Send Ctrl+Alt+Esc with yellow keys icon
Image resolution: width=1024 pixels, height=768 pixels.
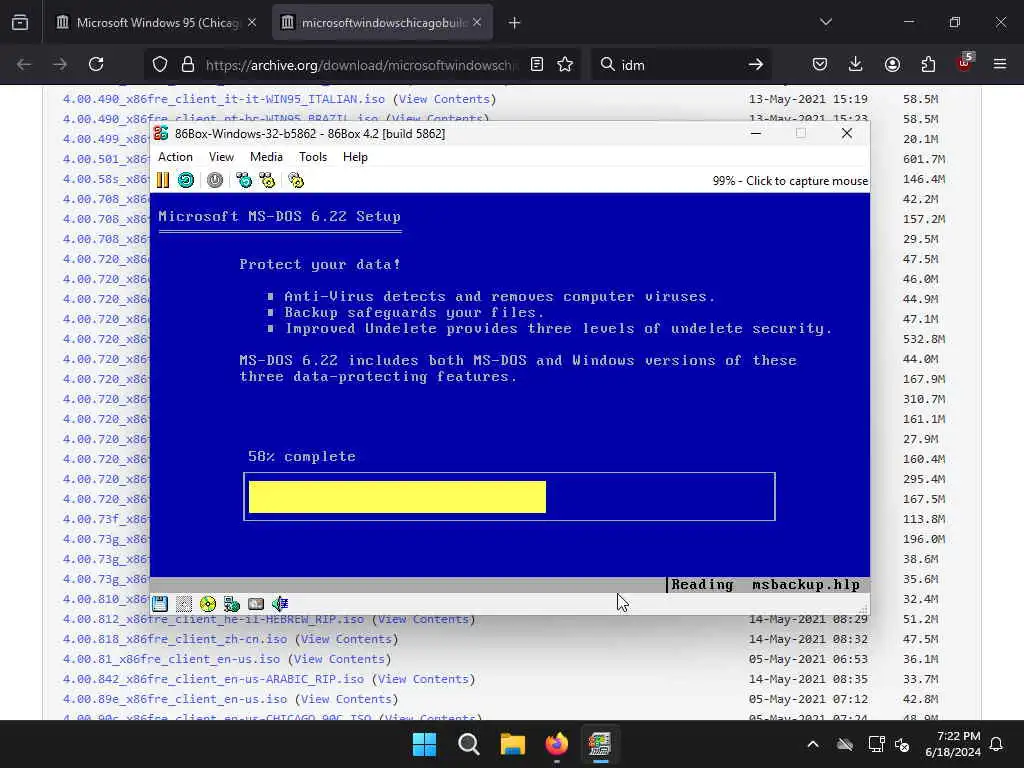267,180
